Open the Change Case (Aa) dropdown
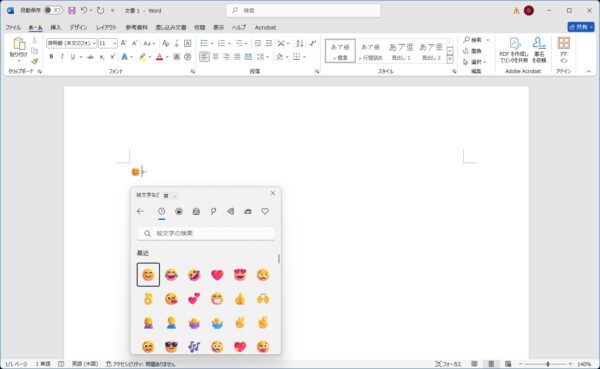The image size is (600, 369). pyautogui.click(x=149, y=43)
